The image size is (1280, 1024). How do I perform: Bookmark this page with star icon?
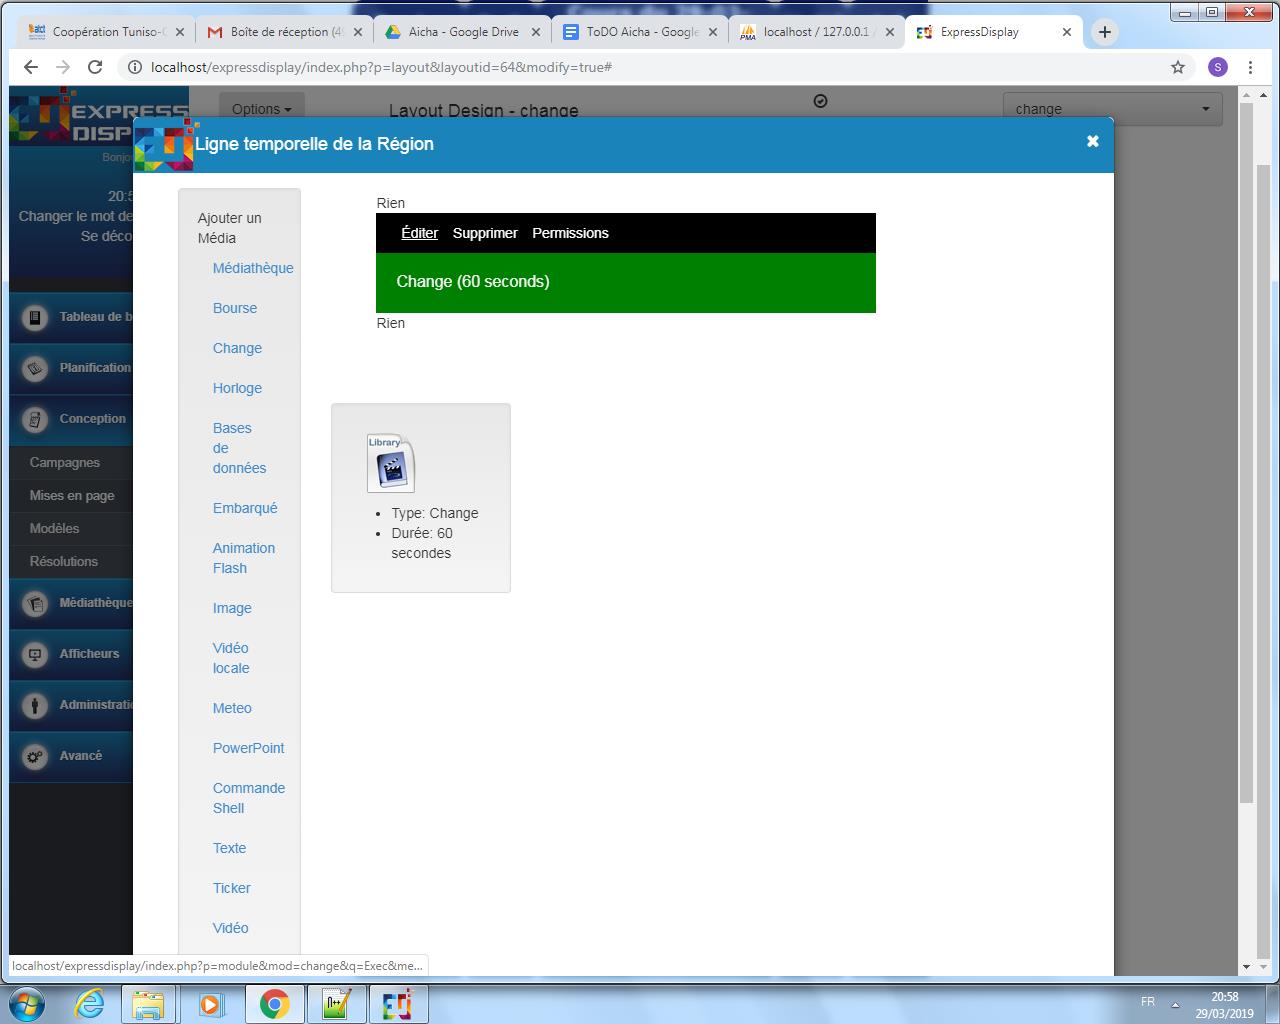tap(1177, 67)
